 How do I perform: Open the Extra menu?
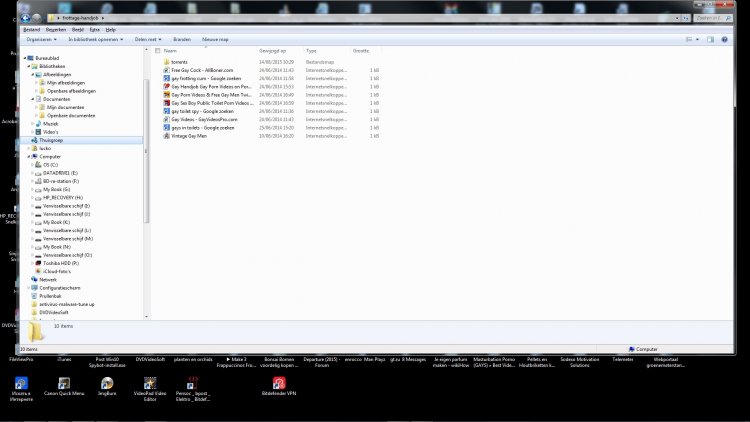pos(95,30)
